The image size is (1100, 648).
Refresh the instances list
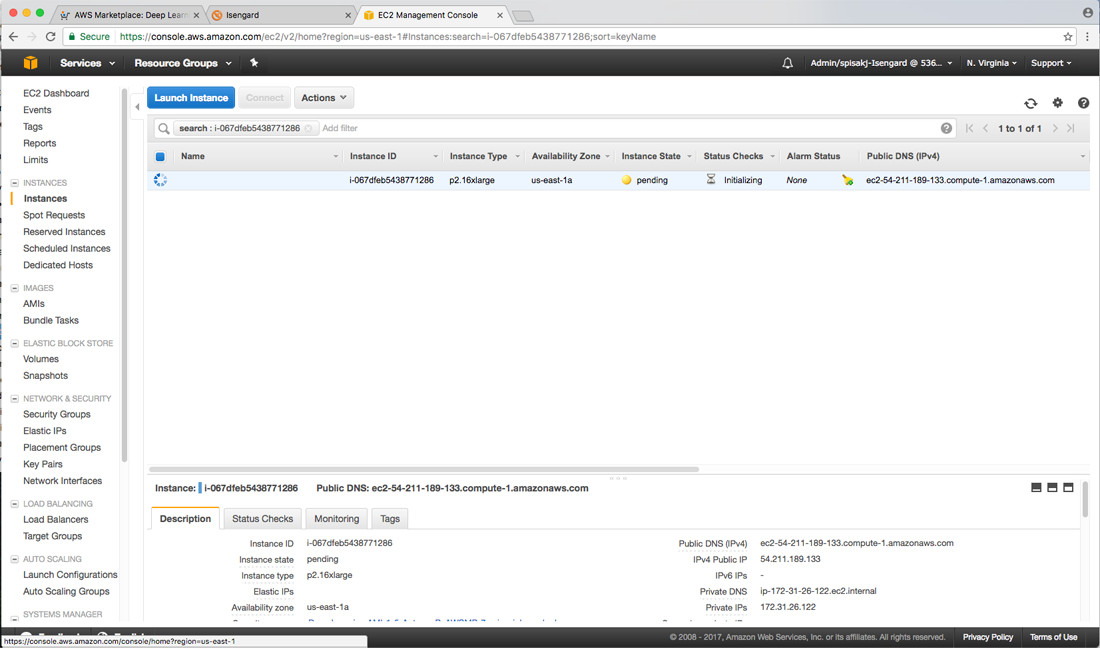(1031, 103)
